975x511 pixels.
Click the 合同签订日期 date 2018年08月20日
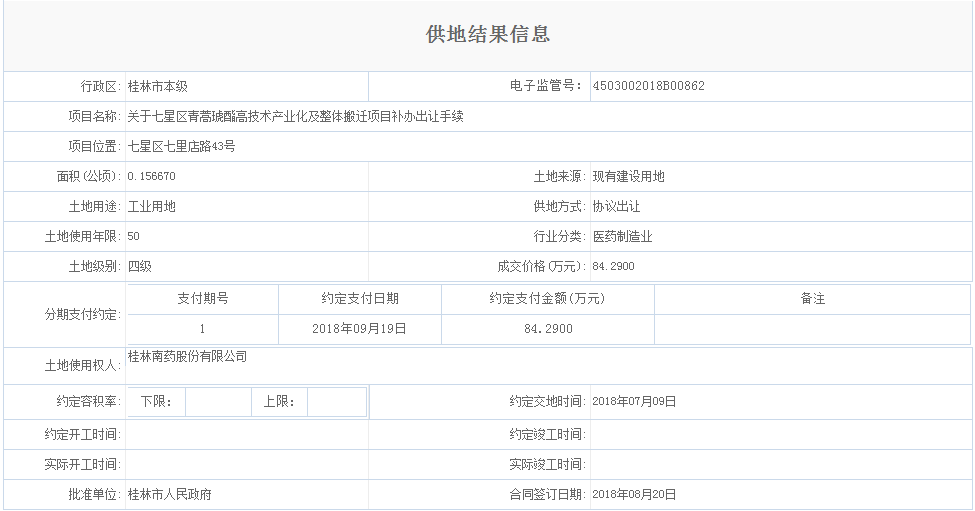click(634, 494)
